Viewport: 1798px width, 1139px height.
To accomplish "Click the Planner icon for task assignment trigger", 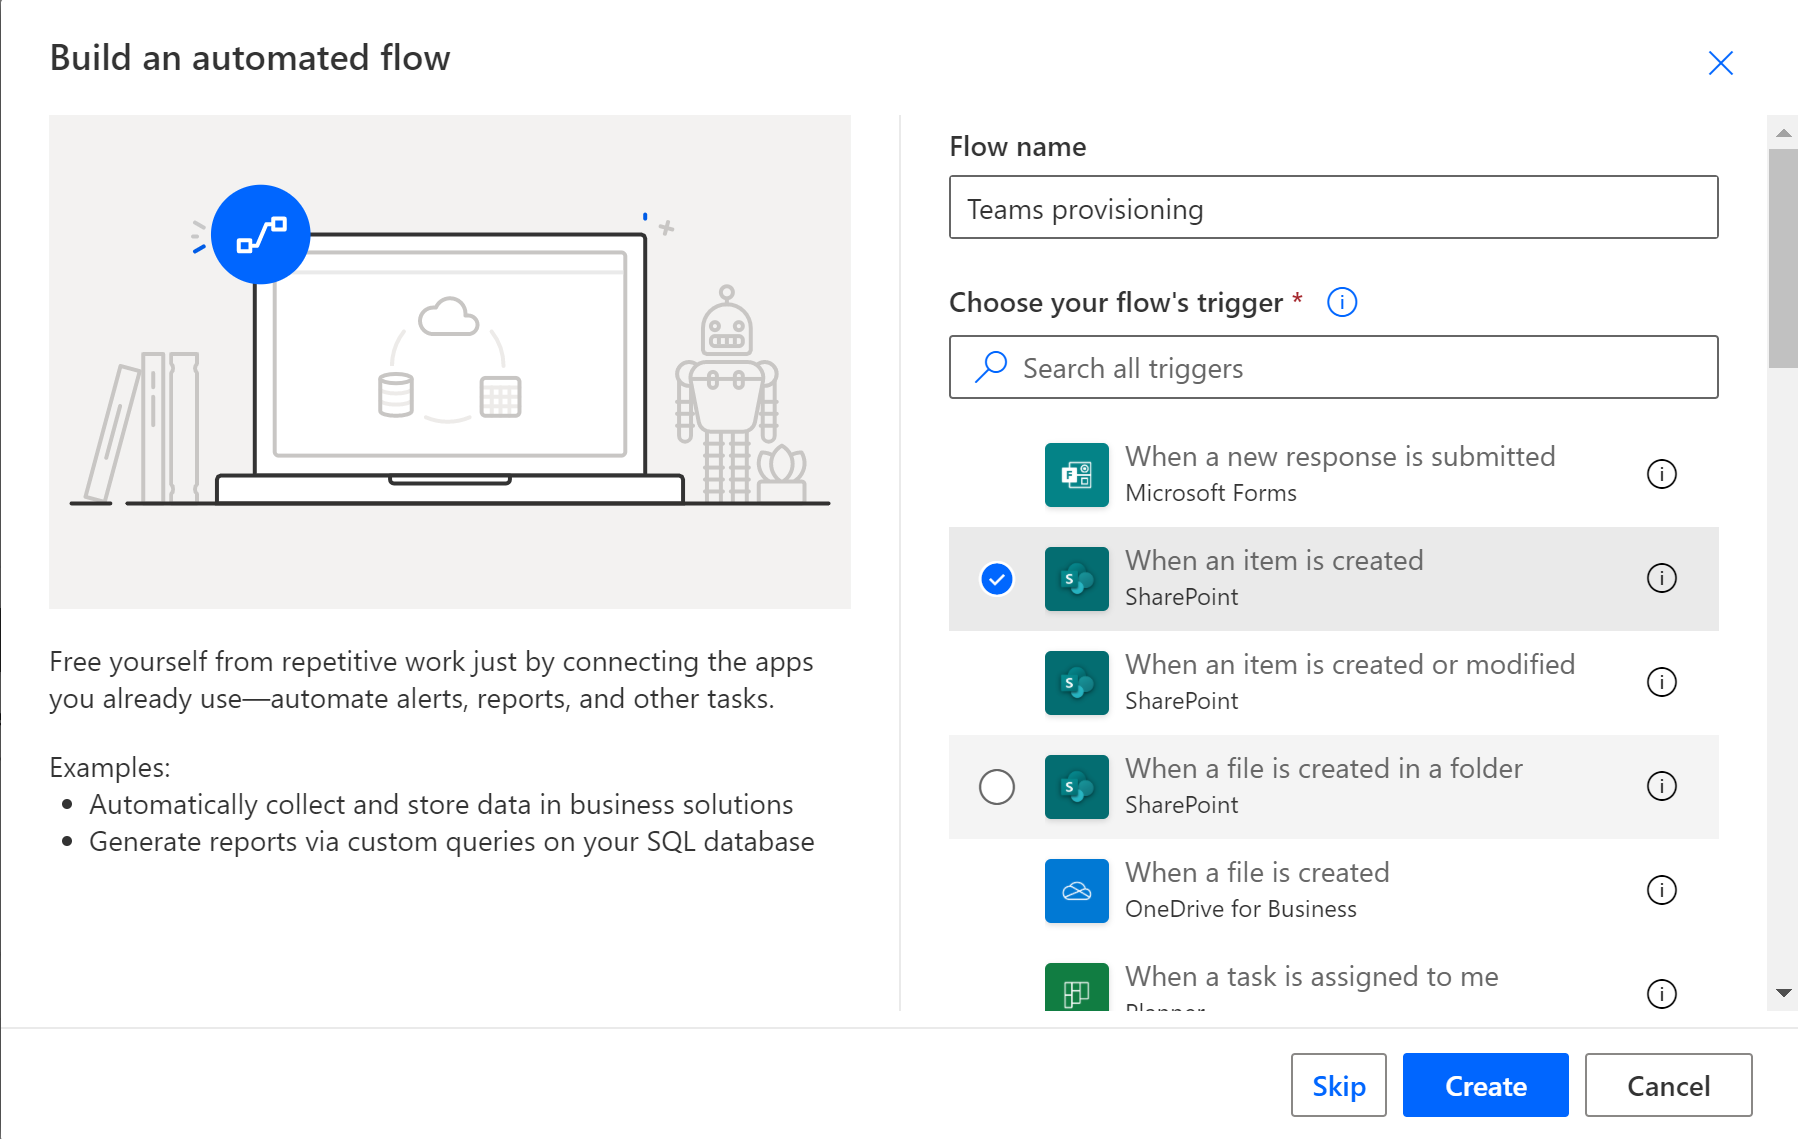I will pos(1076,990).
